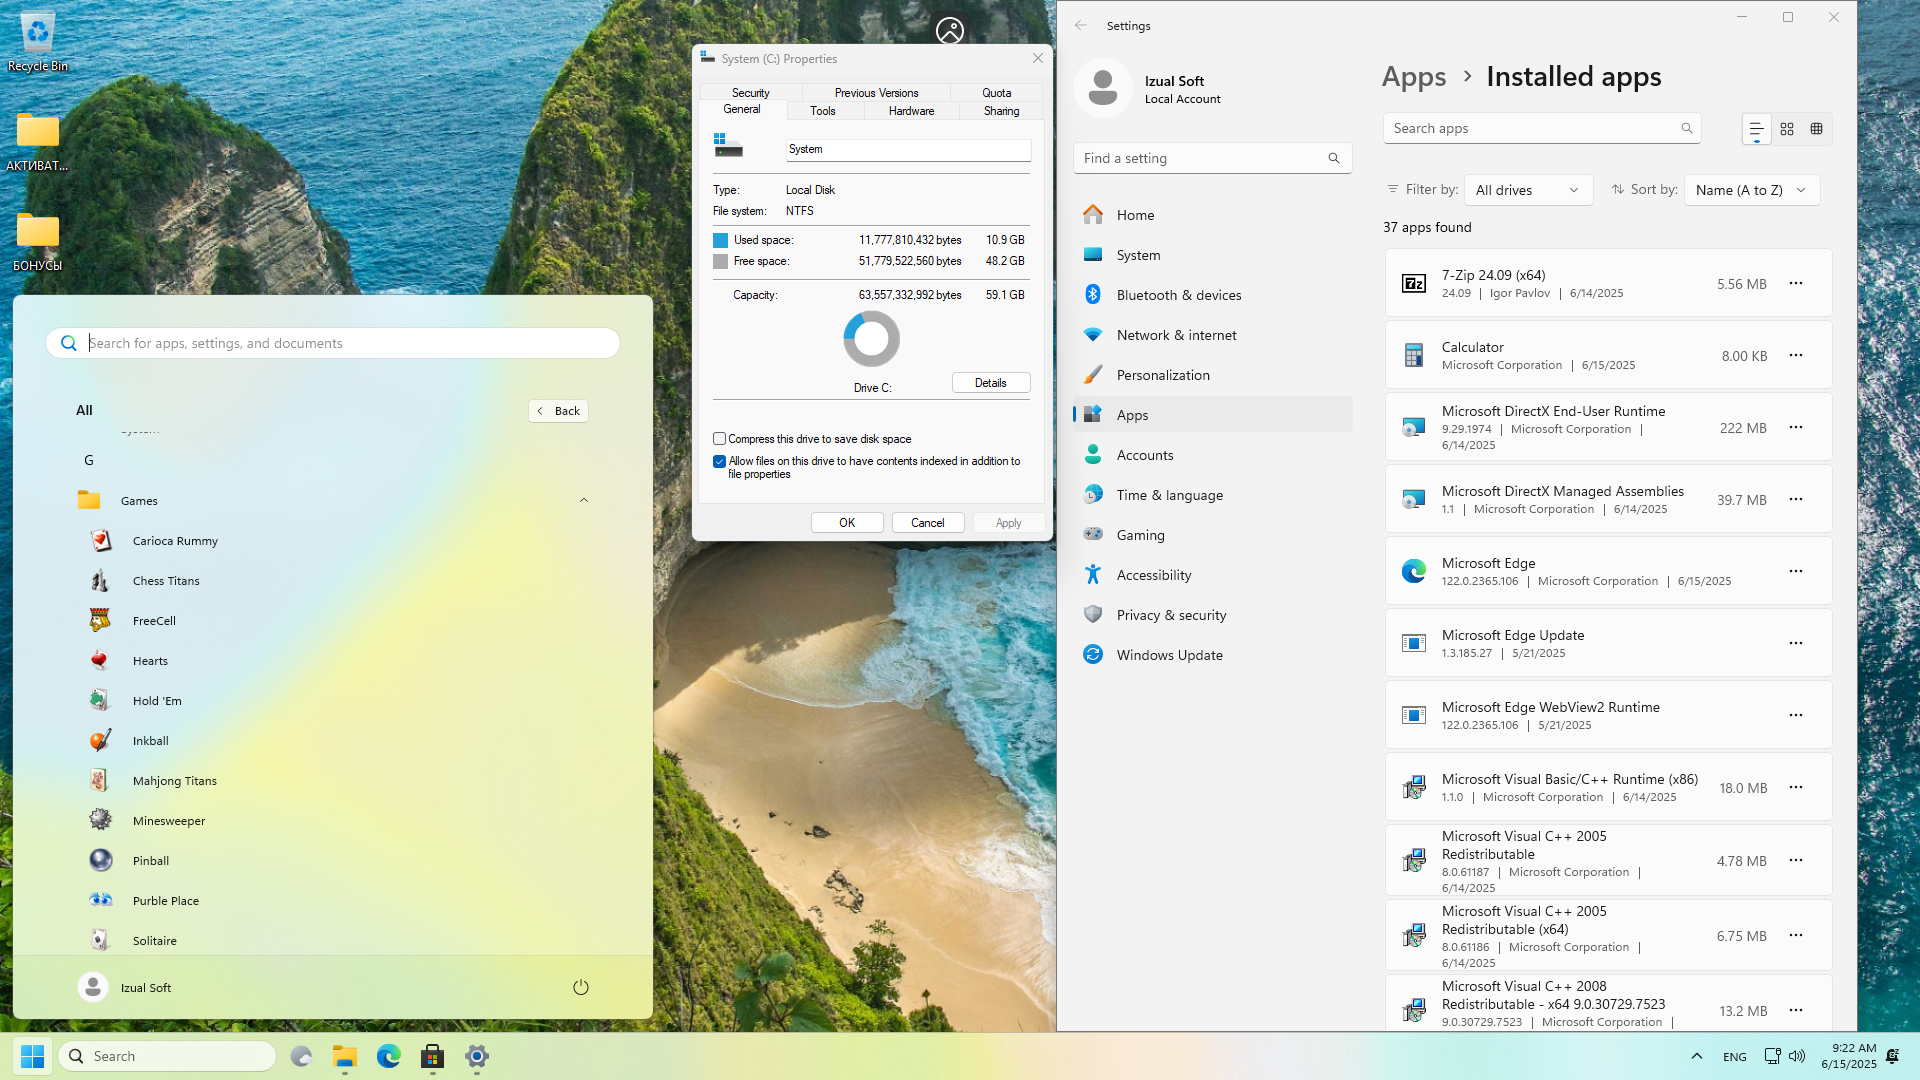Enable Compress this drive checkbox
The width and height of the screenshot is (1920, 1080).
pos(719,439)
